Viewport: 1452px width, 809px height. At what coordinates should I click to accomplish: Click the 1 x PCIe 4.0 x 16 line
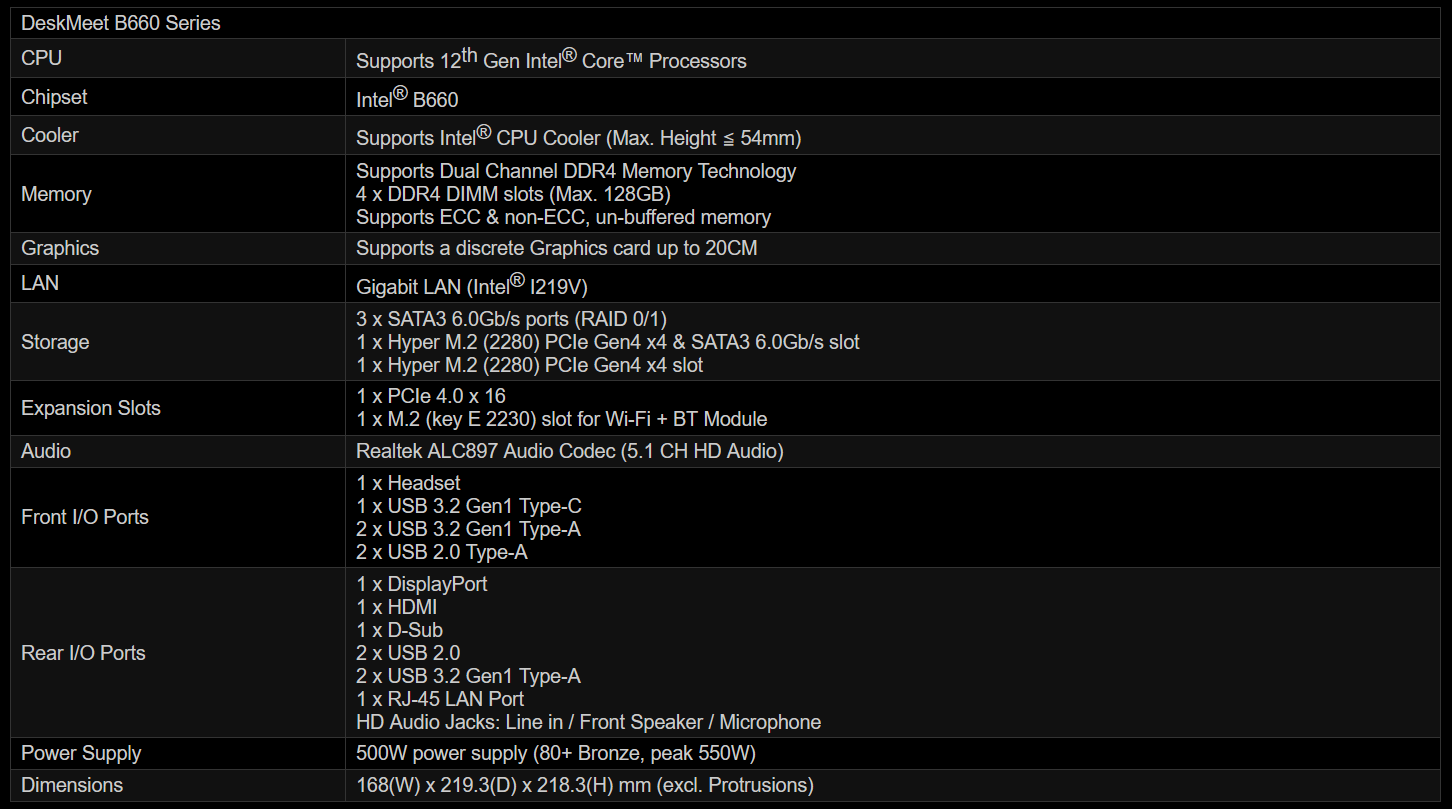point(431,396)
